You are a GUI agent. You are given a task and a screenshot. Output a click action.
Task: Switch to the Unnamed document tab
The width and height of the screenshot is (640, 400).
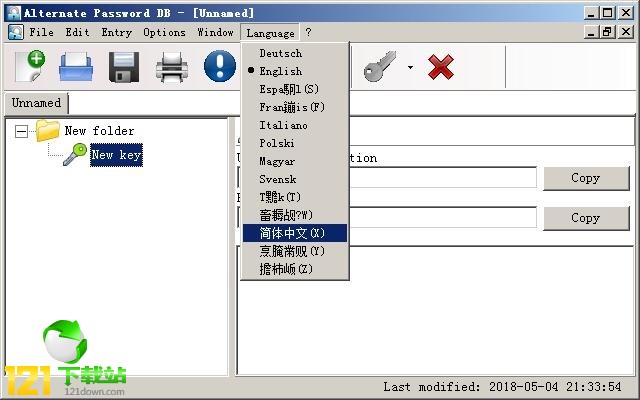coord(36,103)
